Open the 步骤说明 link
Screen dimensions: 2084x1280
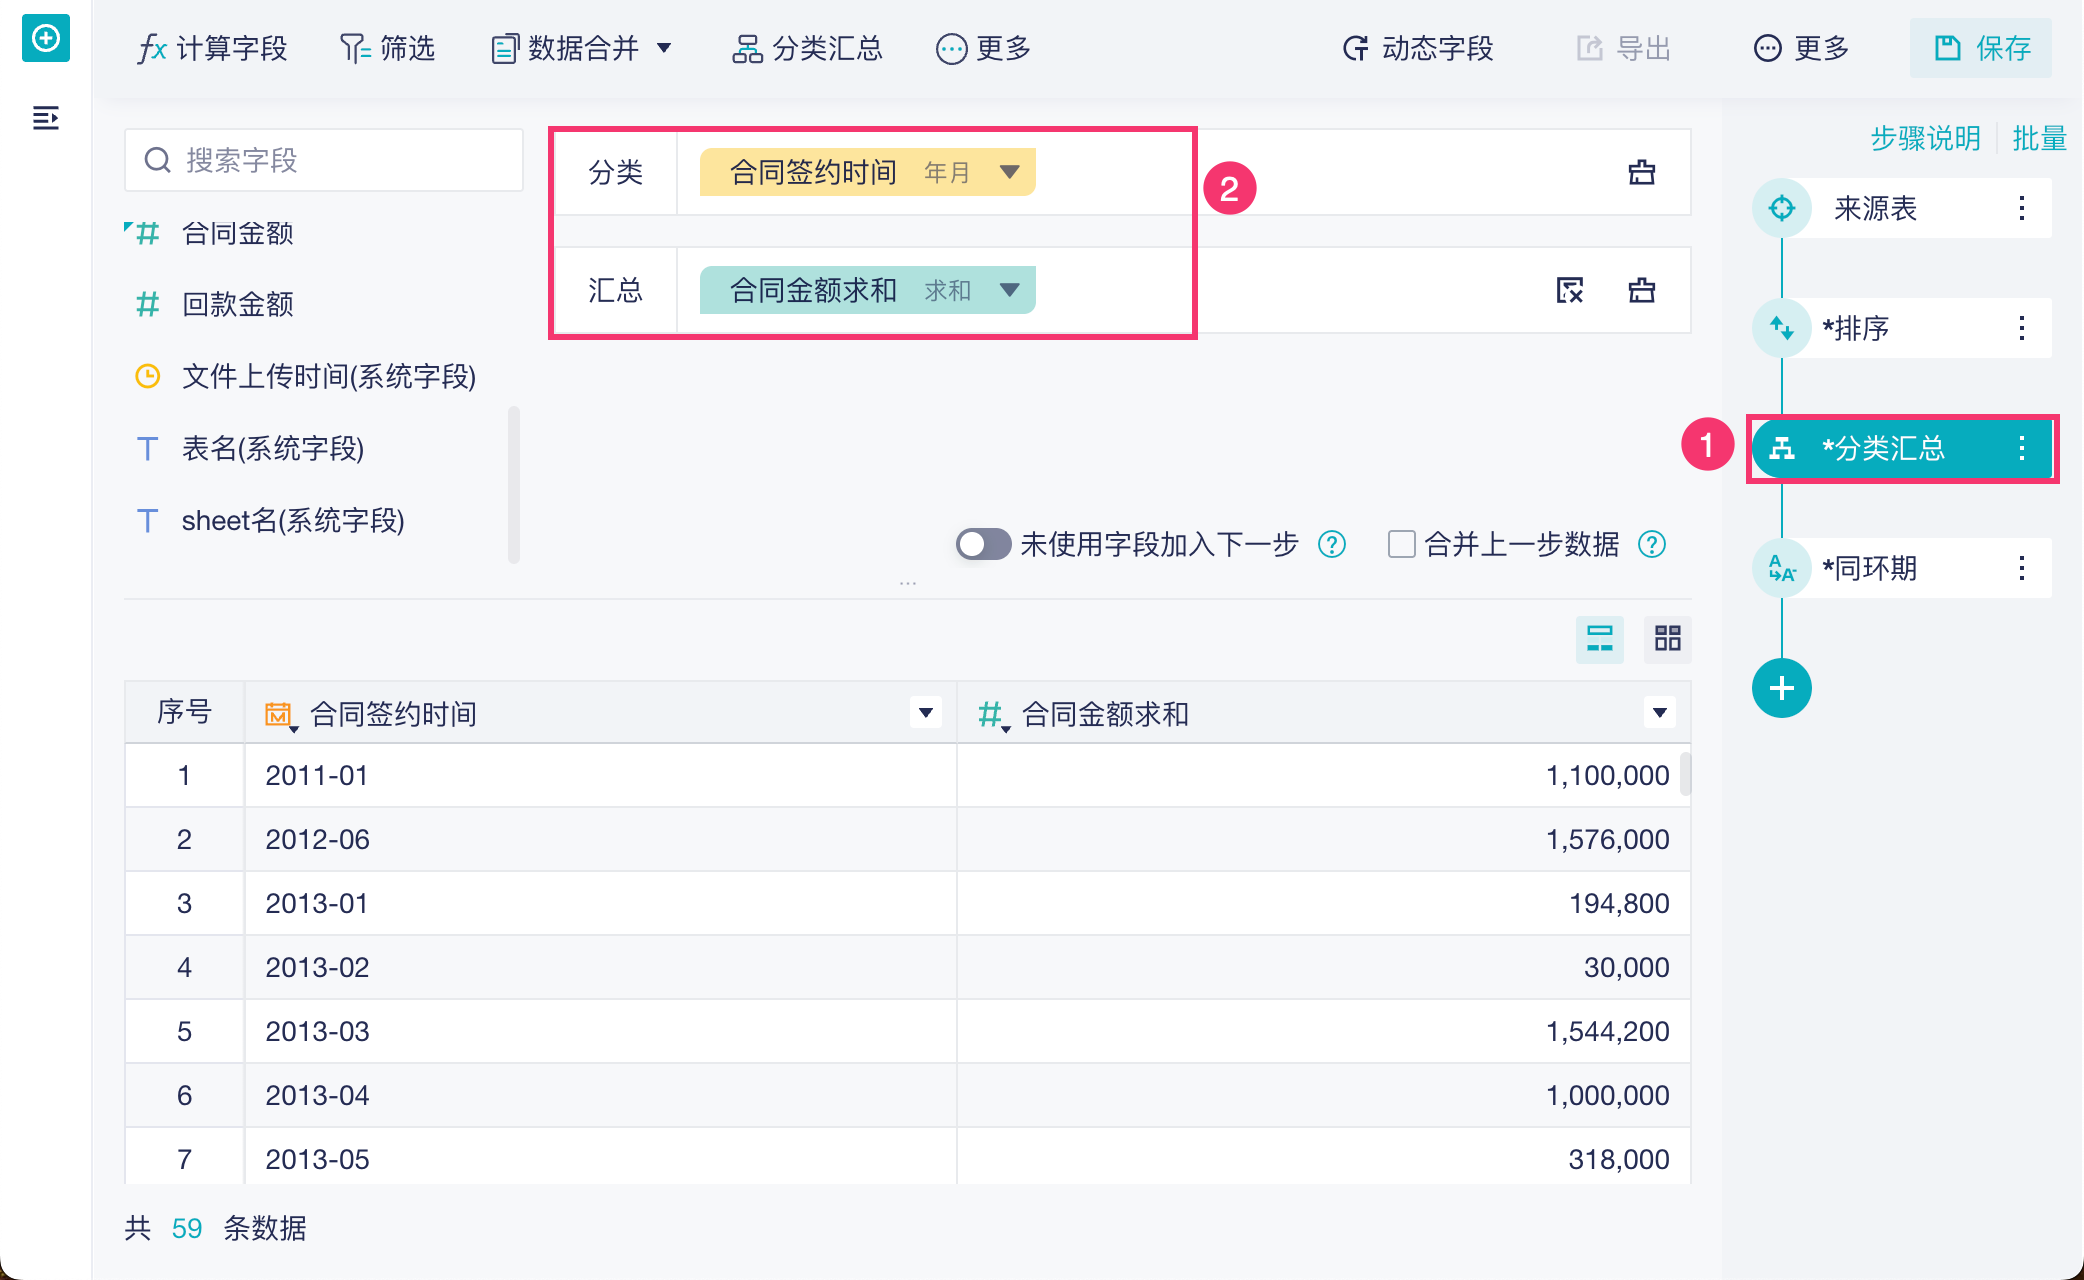click(1925, 138)
